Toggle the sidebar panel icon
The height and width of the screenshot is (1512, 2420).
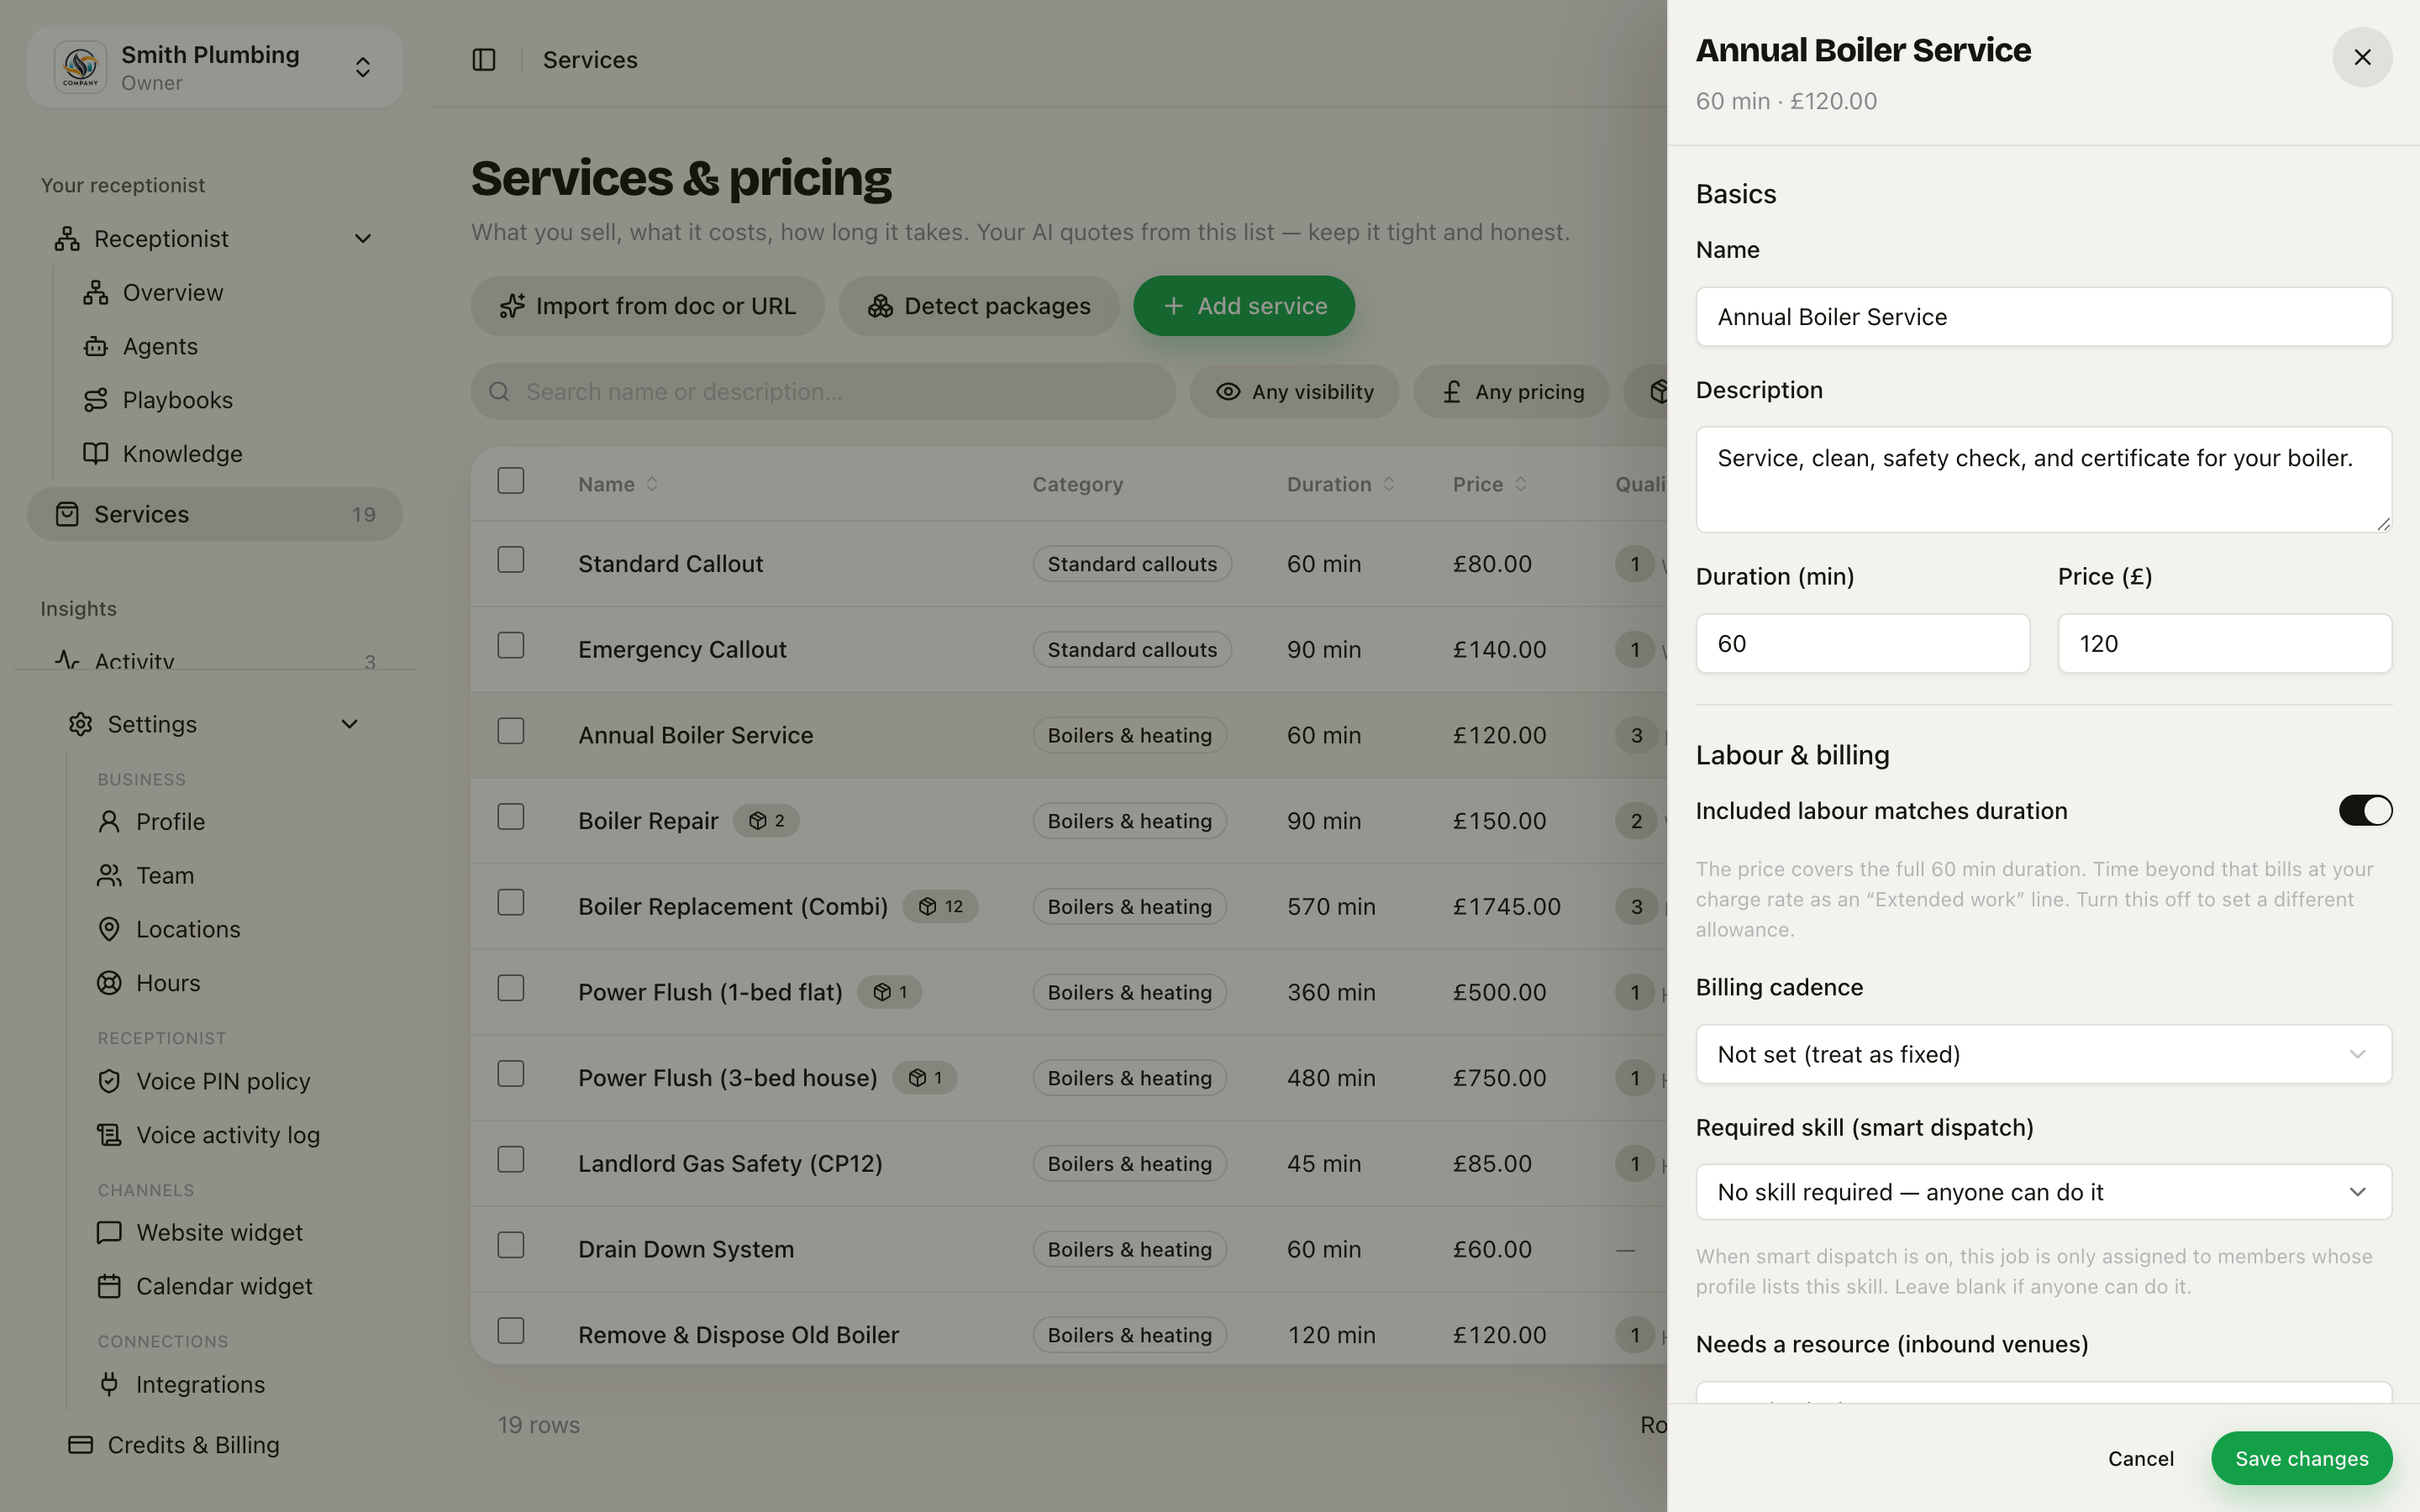click(x=484, y=60)
